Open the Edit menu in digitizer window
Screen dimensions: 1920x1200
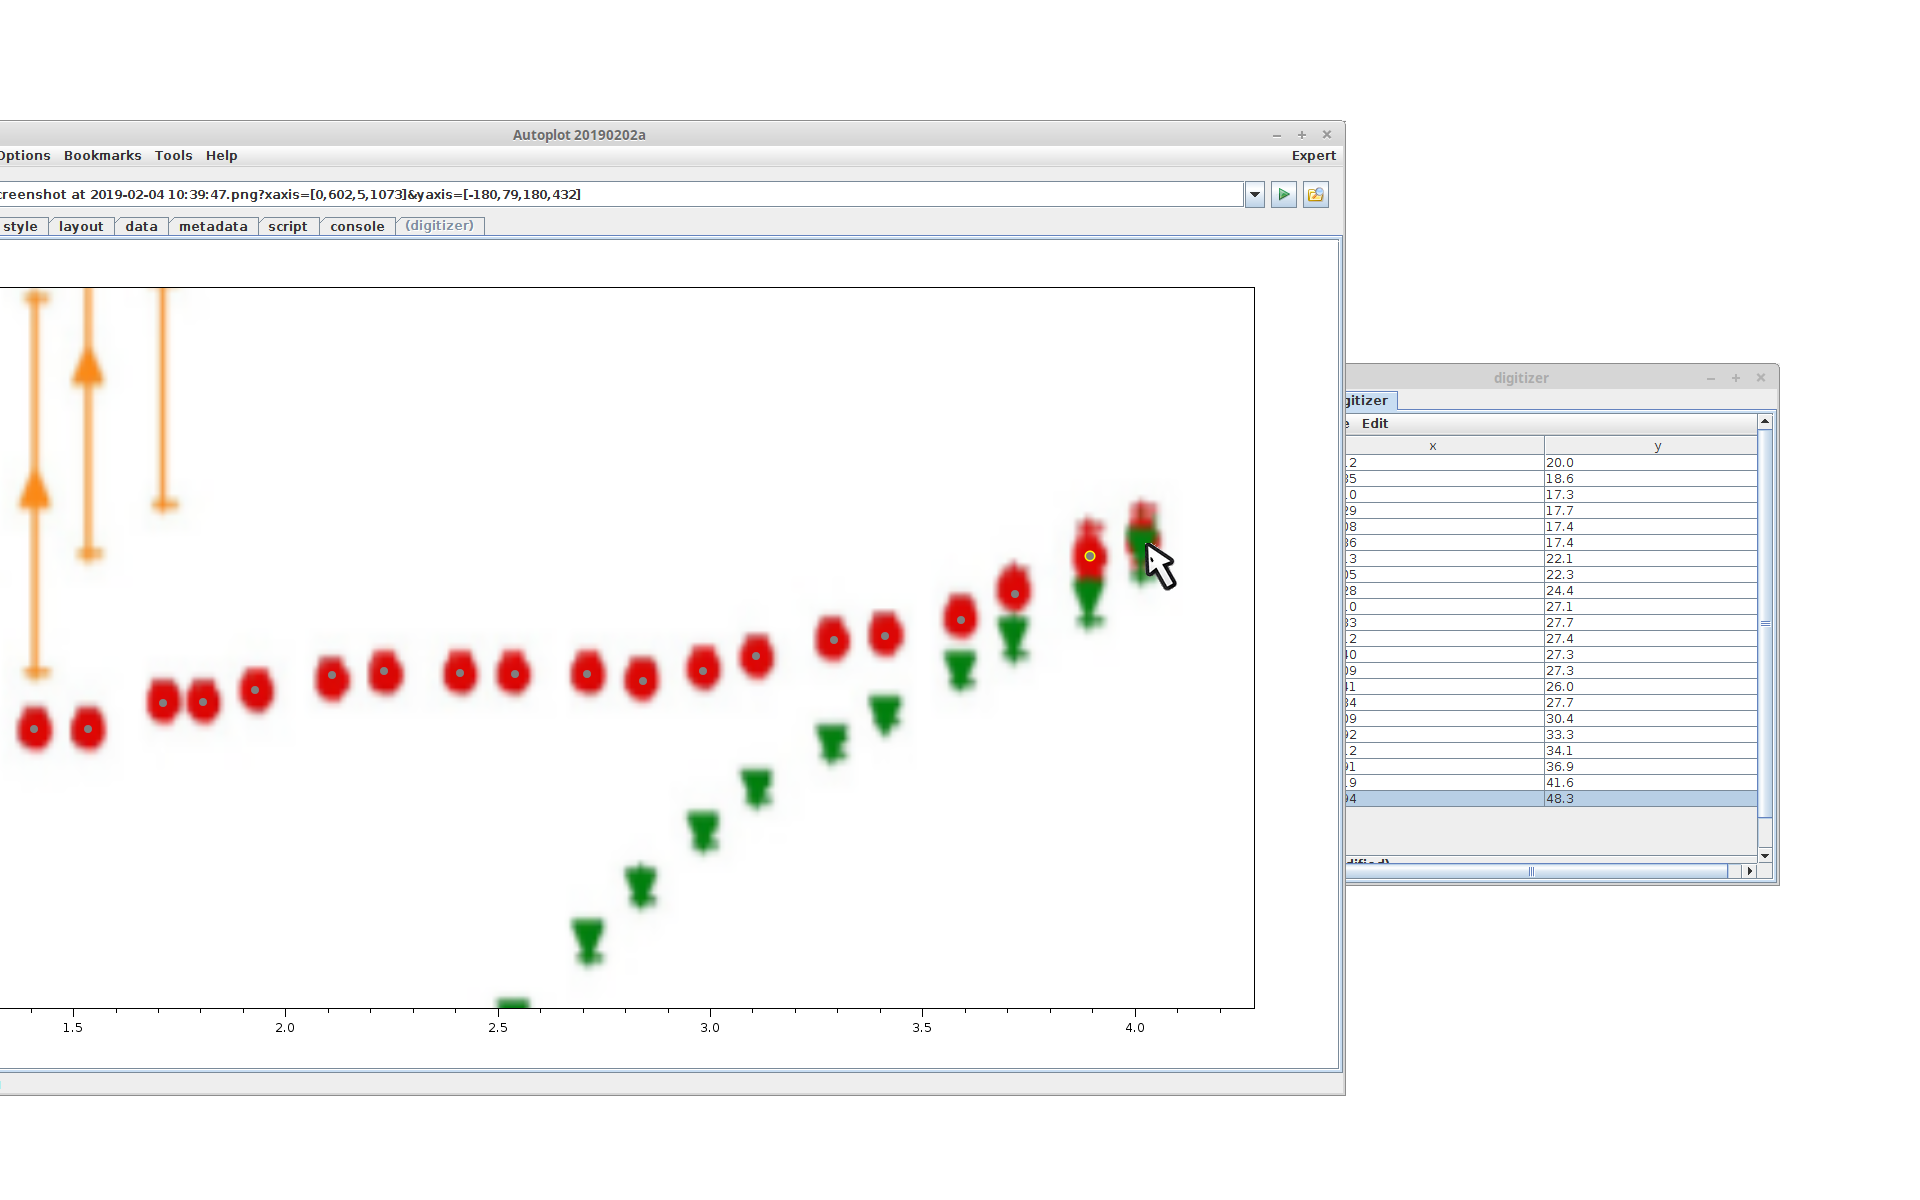pyautogui.click(x=1374, y=424)
